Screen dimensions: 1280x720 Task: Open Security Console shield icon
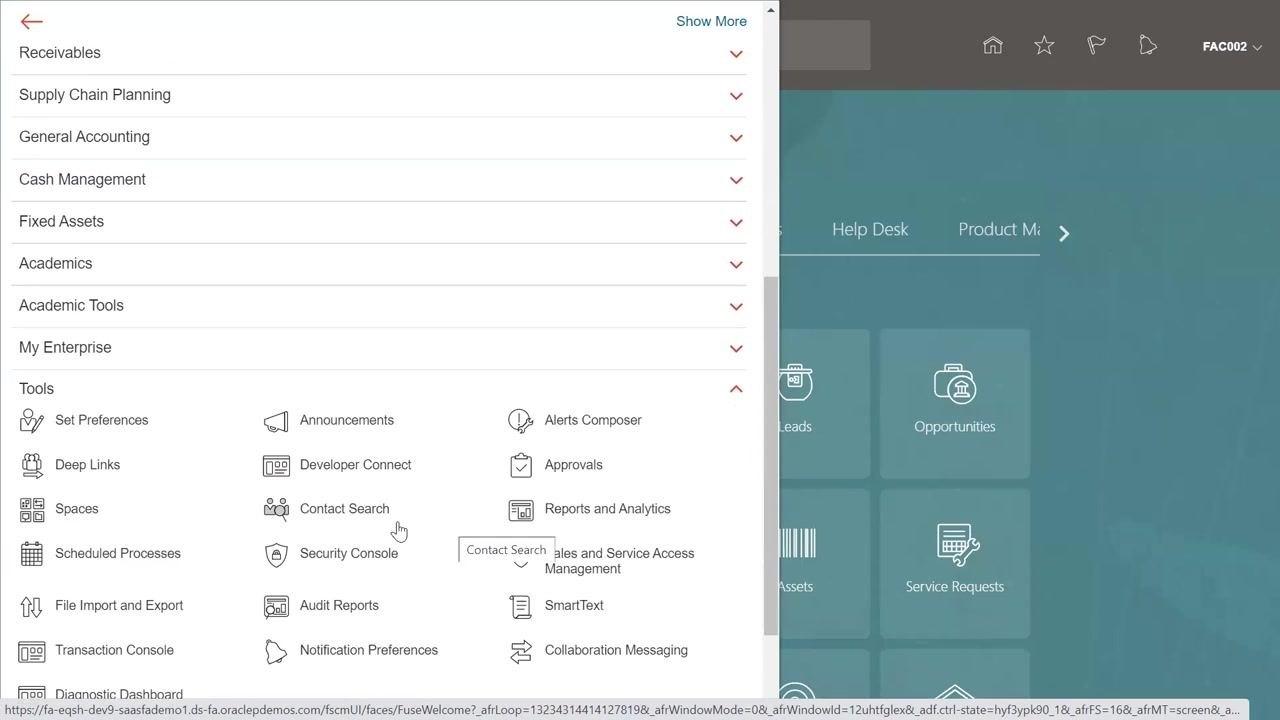point(276,554)
